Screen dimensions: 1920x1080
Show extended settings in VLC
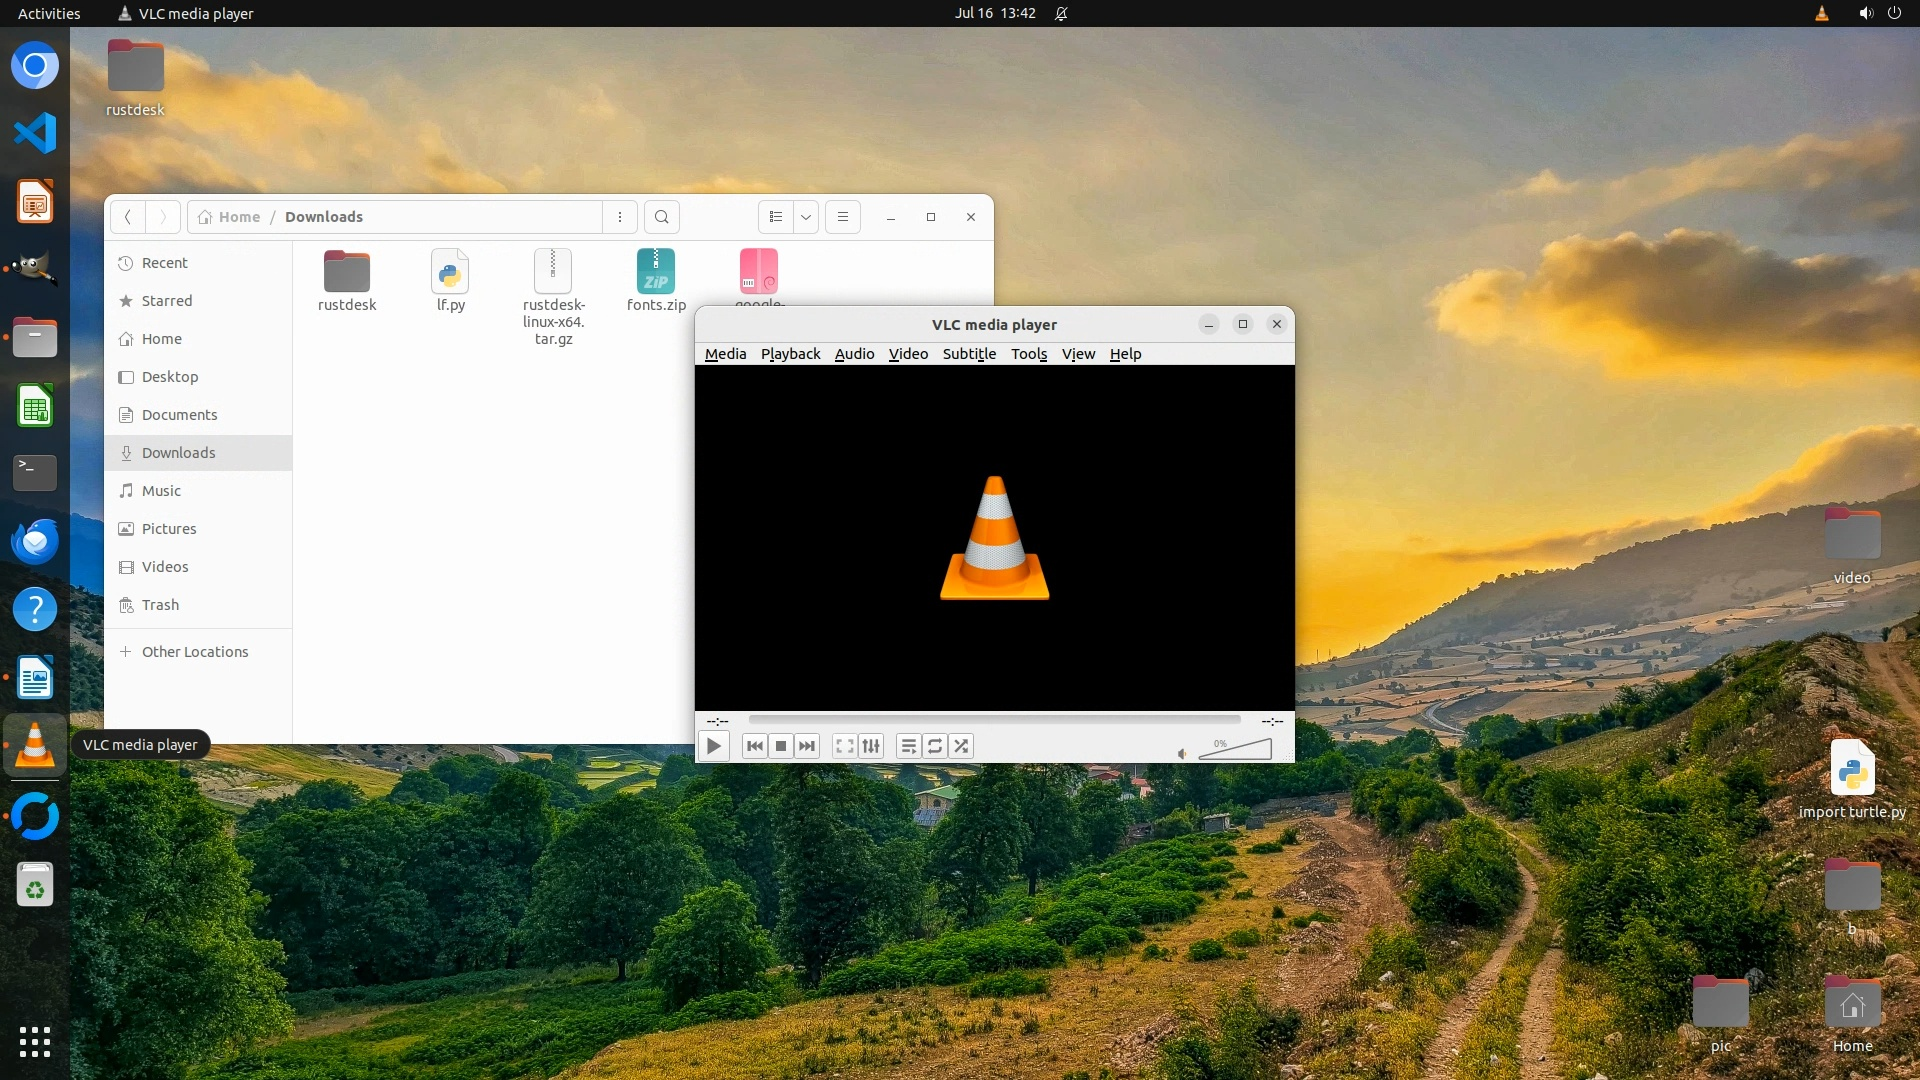[871, 746]
